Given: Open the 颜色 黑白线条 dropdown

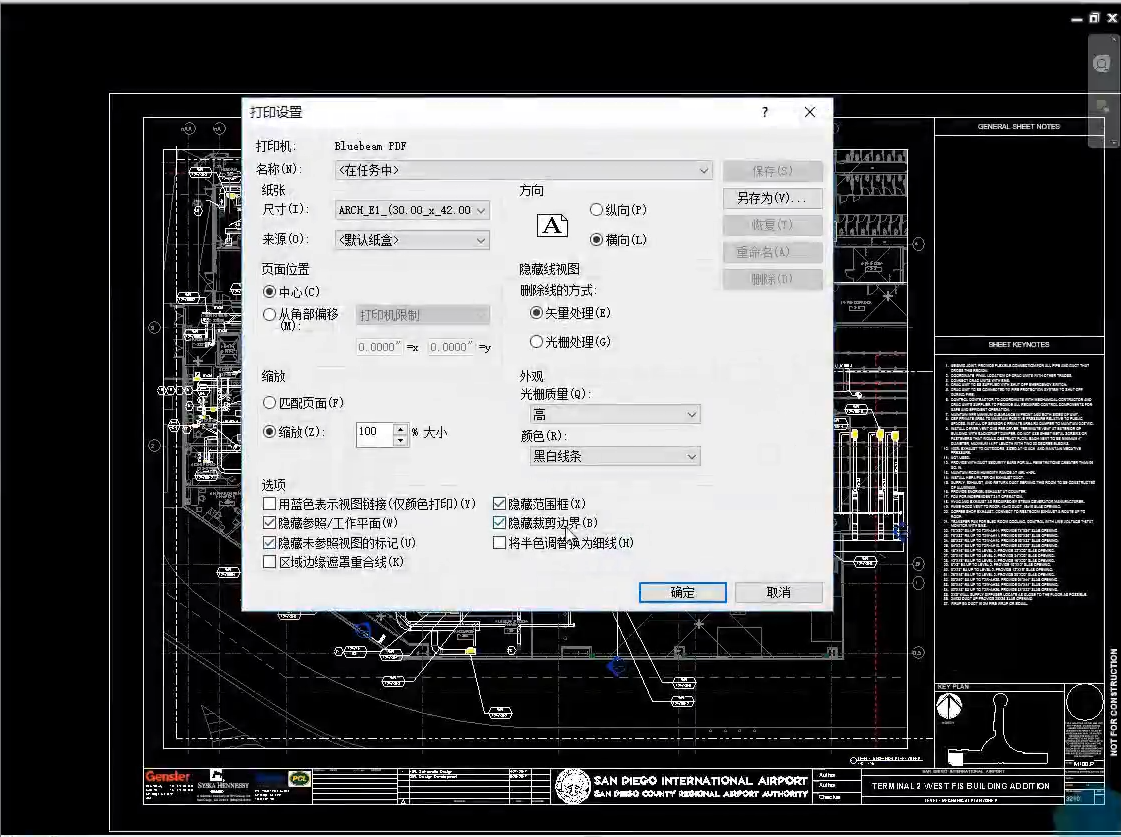Looking at the screenshot, I should 615,456.
